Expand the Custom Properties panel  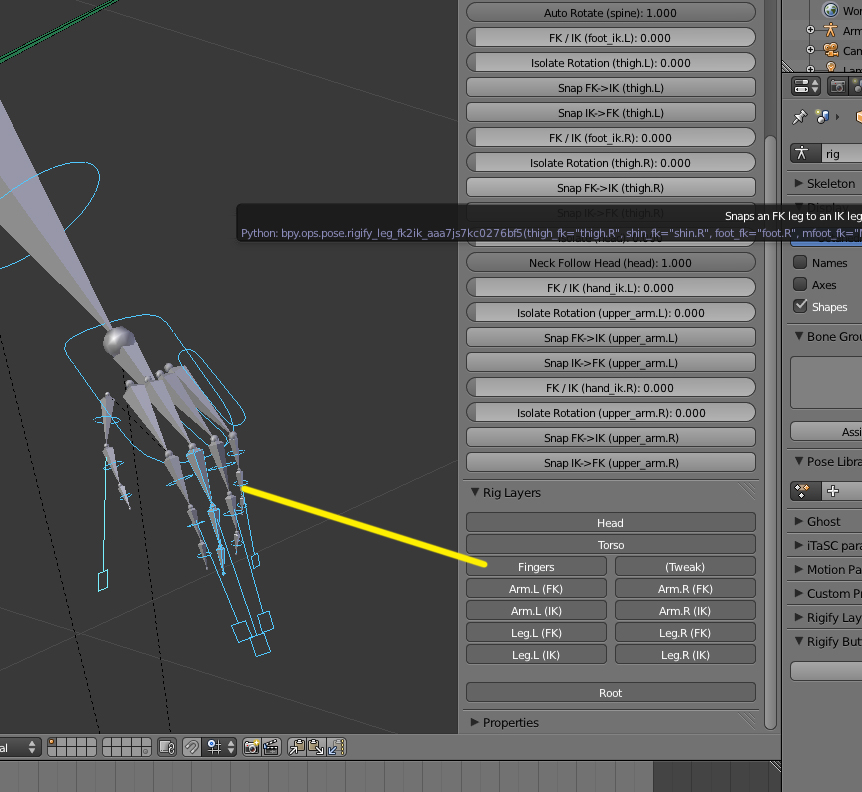tap(799, 593)
